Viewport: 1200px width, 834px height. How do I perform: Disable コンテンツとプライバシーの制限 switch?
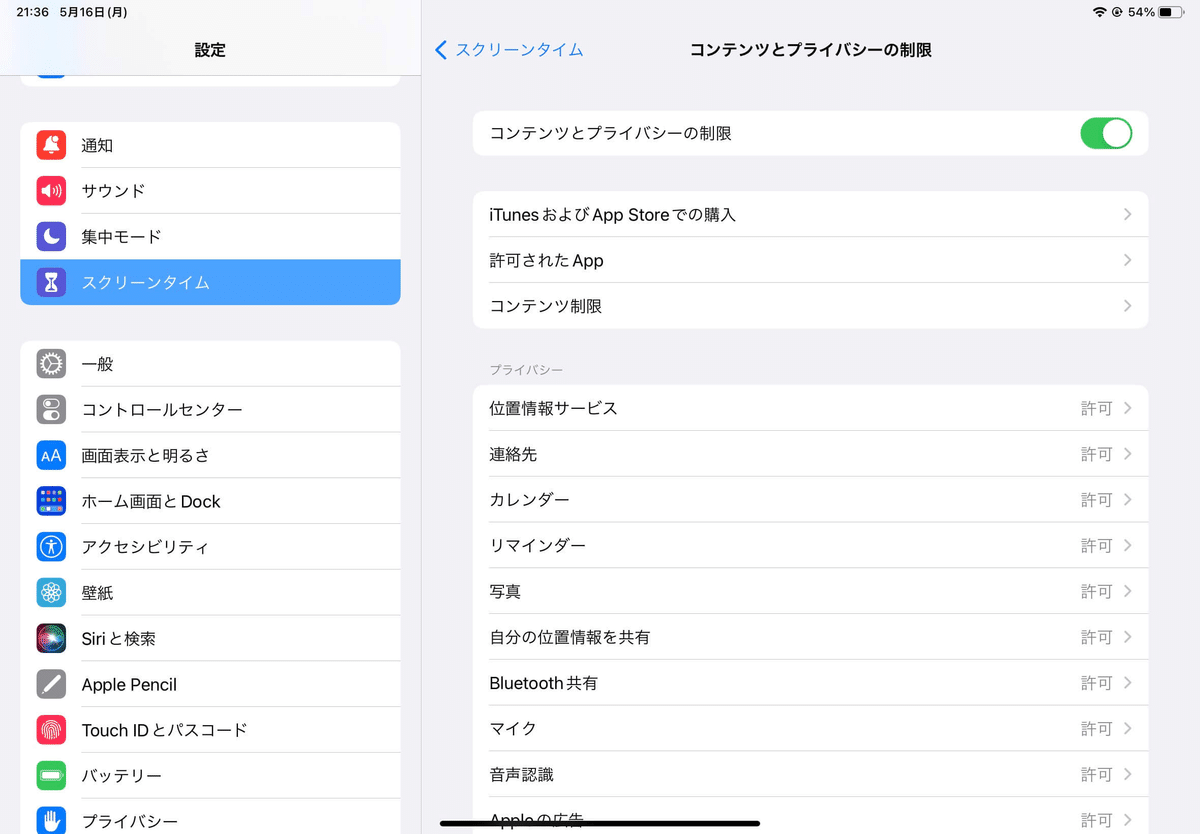pos(1106,133)
